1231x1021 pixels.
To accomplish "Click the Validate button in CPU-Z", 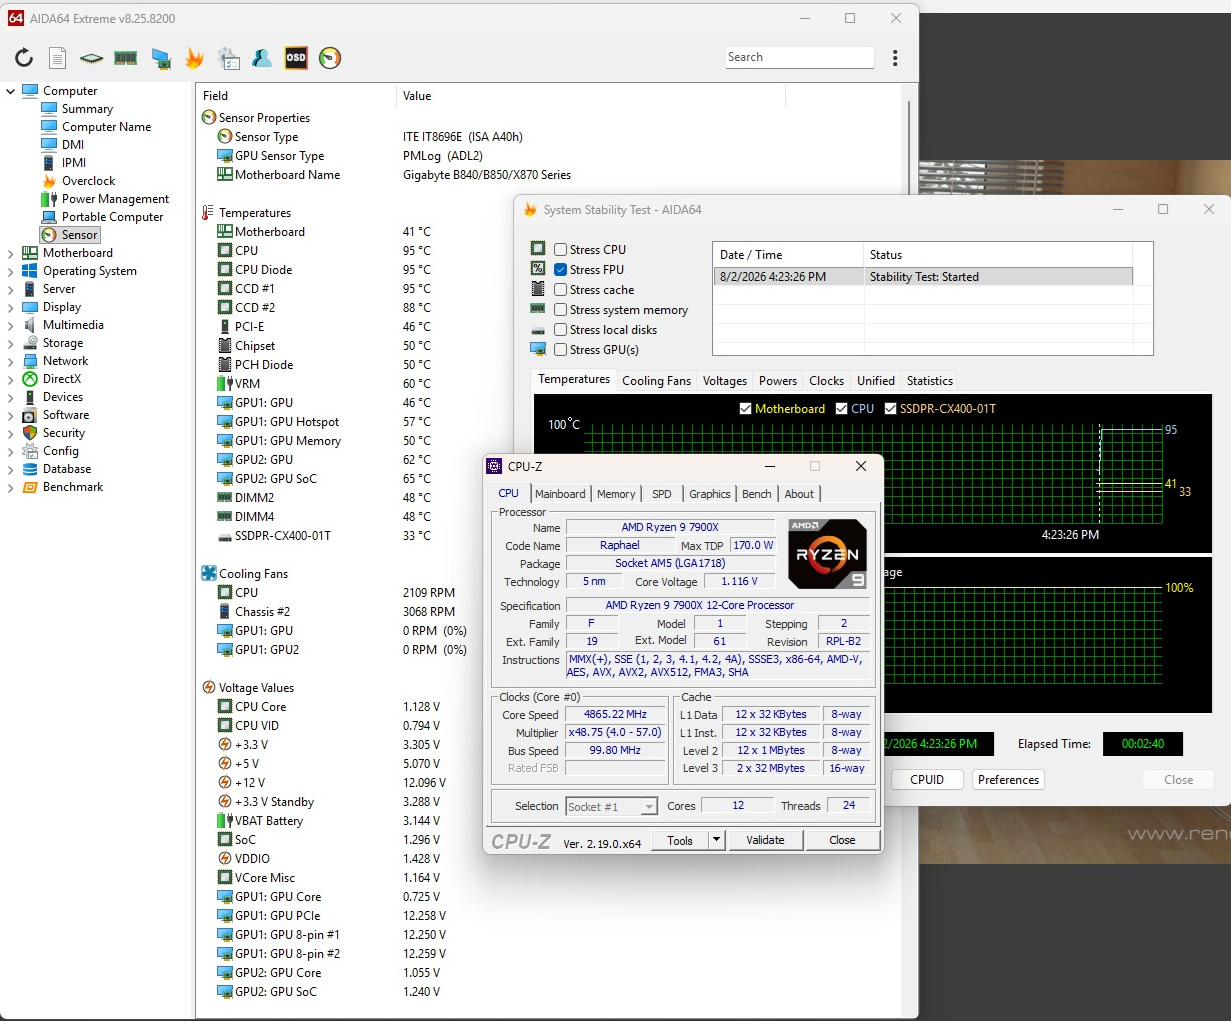I will click(765, 840).
